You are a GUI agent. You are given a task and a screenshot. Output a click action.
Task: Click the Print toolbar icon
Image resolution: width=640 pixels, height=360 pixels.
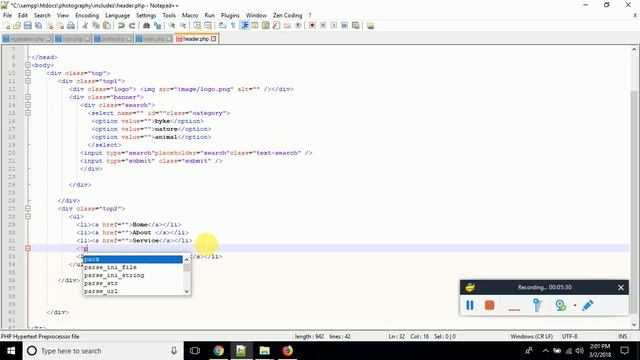click(71, 25)
